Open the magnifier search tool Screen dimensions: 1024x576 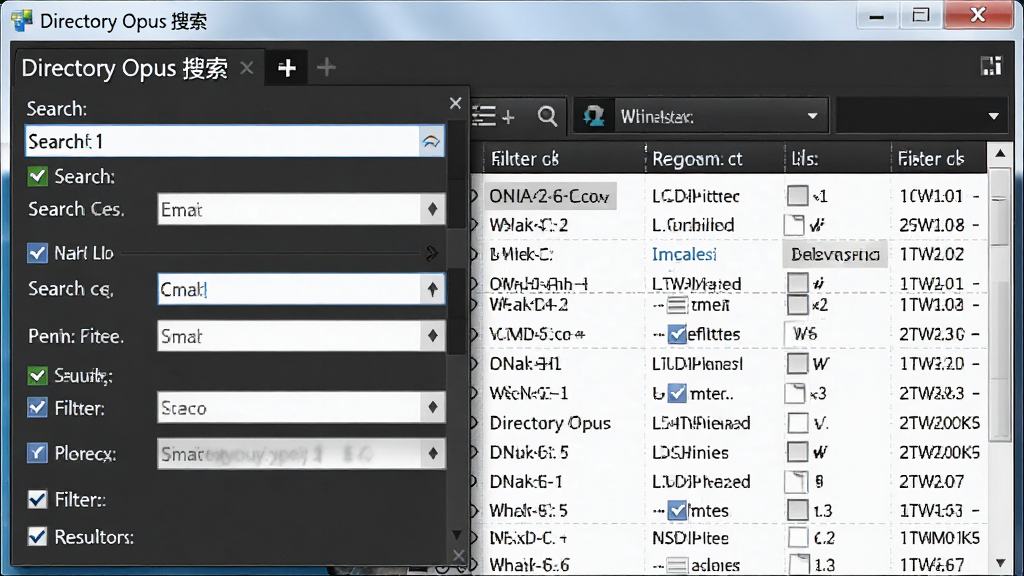547,117
